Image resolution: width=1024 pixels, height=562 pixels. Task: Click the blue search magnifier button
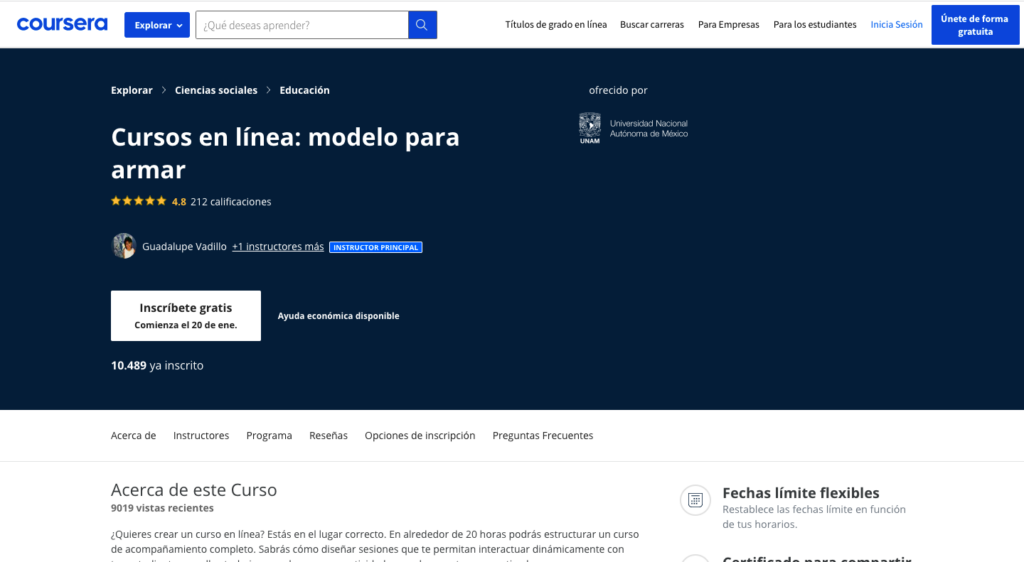(423, 25)
